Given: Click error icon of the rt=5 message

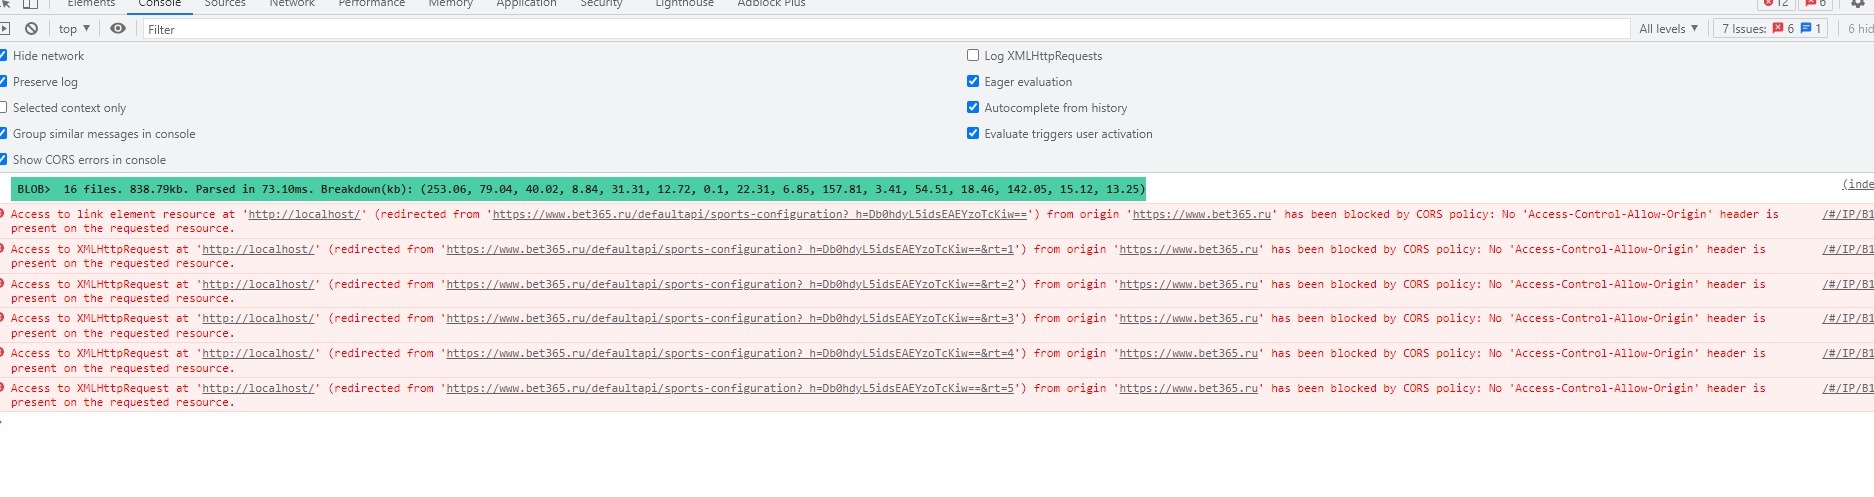Looking at the screenshot, I should (3, 388).
